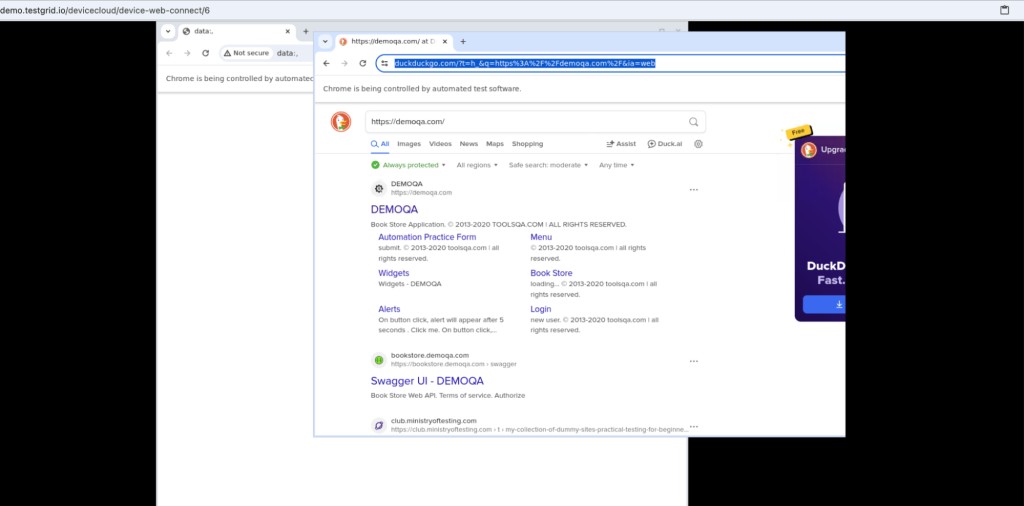Open the Login sitelink

[541, 309]
